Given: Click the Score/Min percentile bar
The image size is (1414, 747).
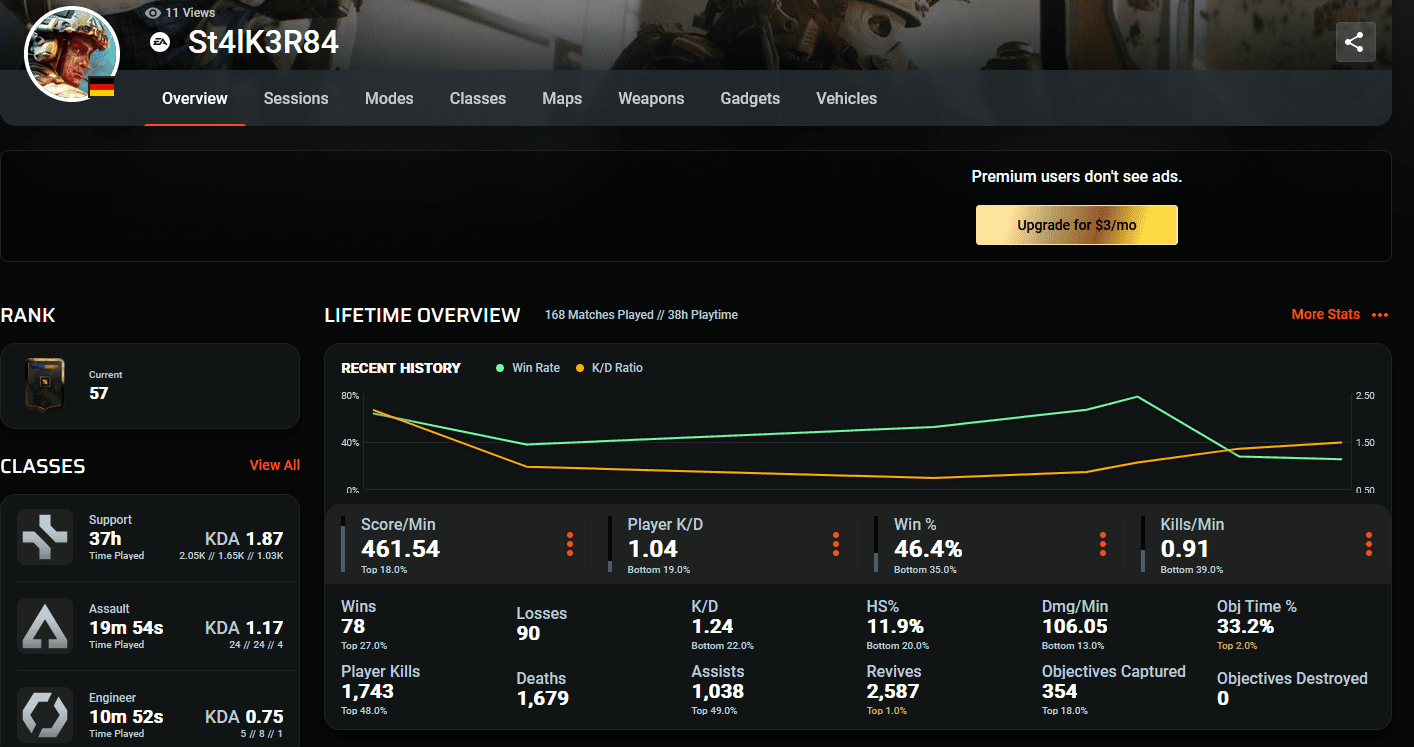Looking at the screenshot, I should pos(343,544).
